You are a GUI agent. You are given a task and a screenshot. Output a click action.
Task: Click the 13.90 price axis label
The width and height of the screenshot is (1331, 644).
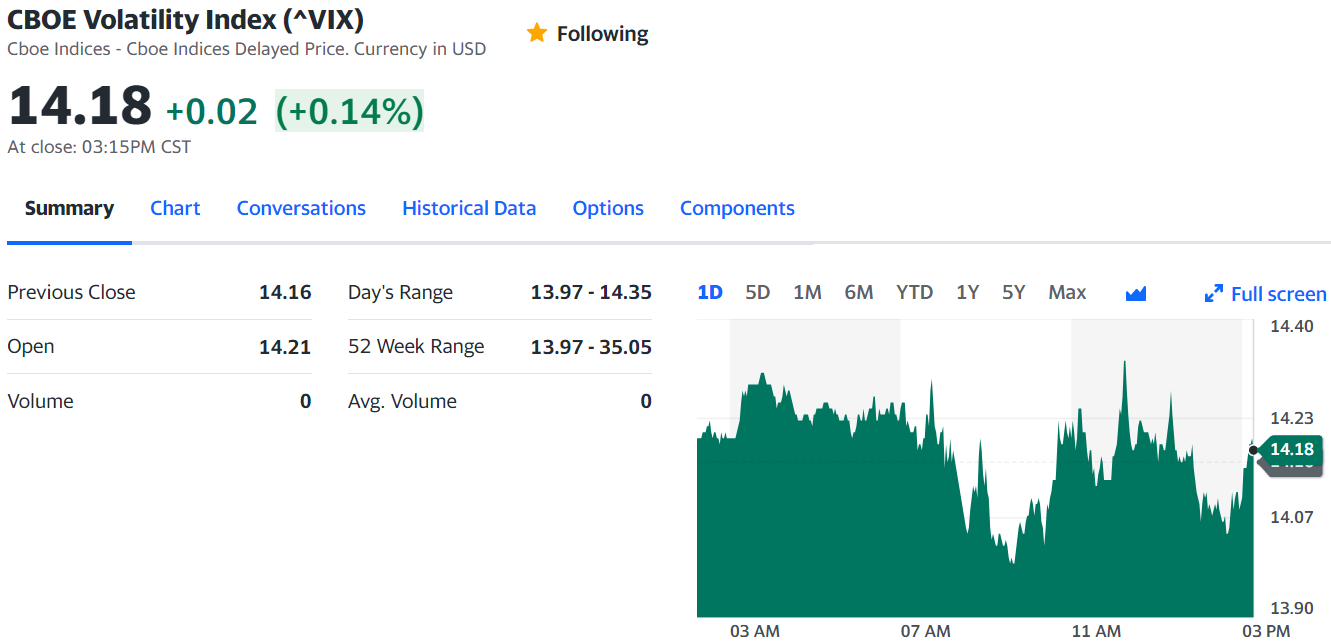(1292, 608)
